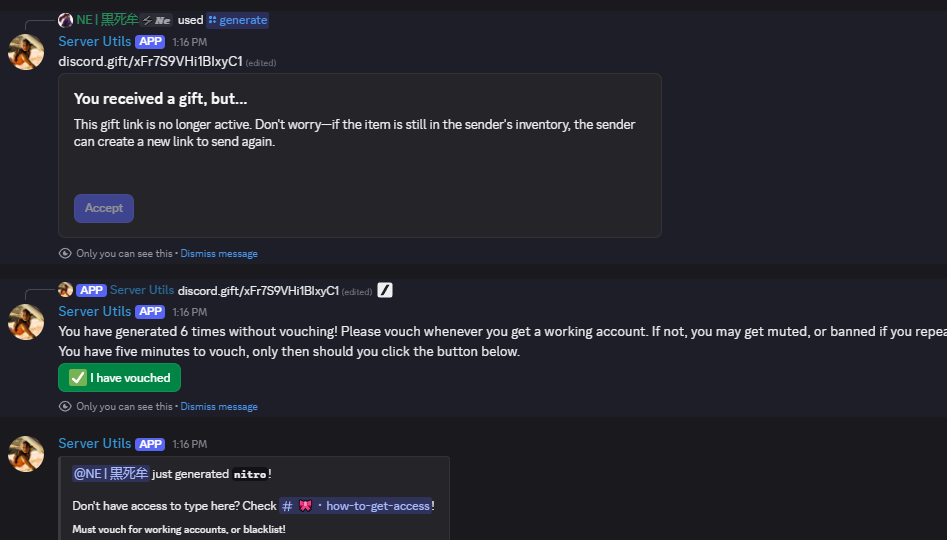947x540 pixels.
Task: Click the Server Utils avatar on the "just generated nitro" message
Action: 26,454
